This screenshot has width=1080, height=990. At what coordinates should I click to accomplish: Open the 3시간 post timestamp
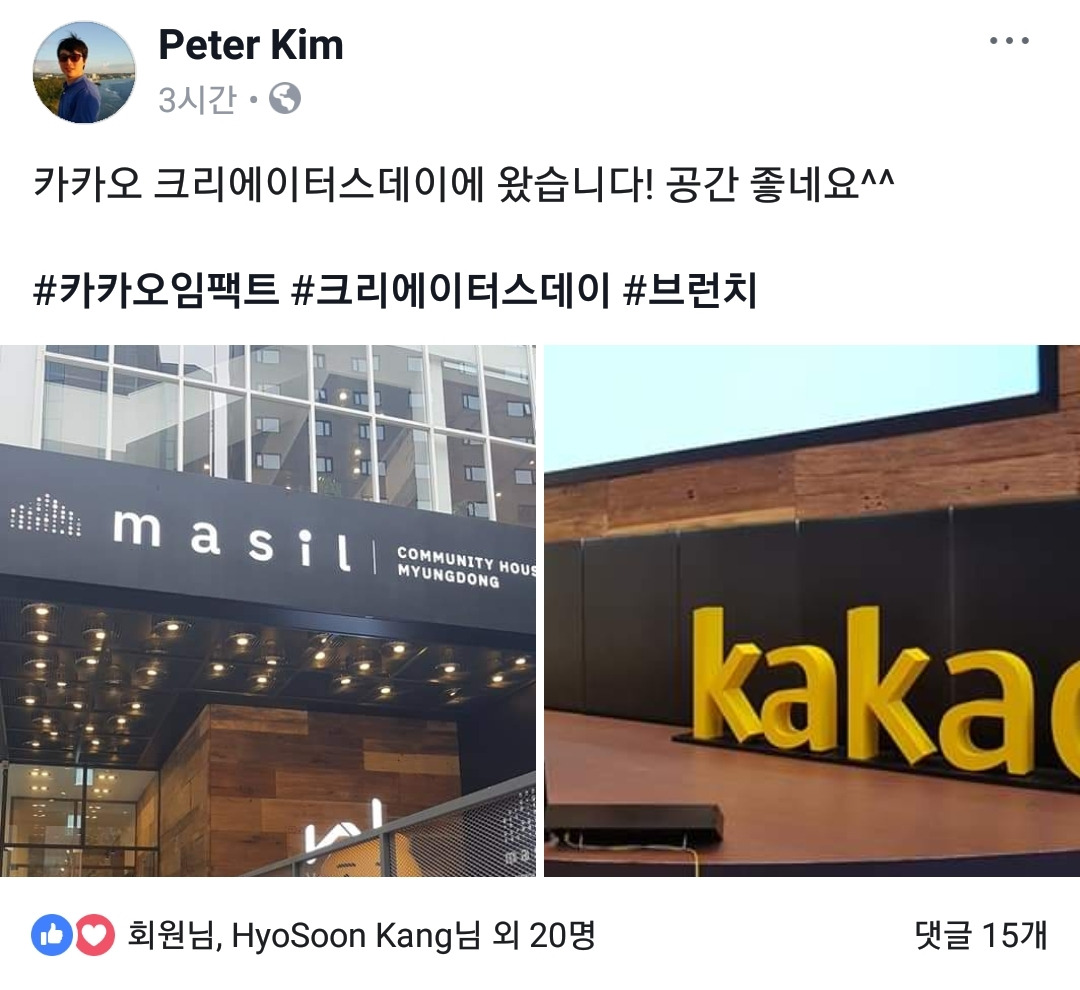(x=197, y=99)
